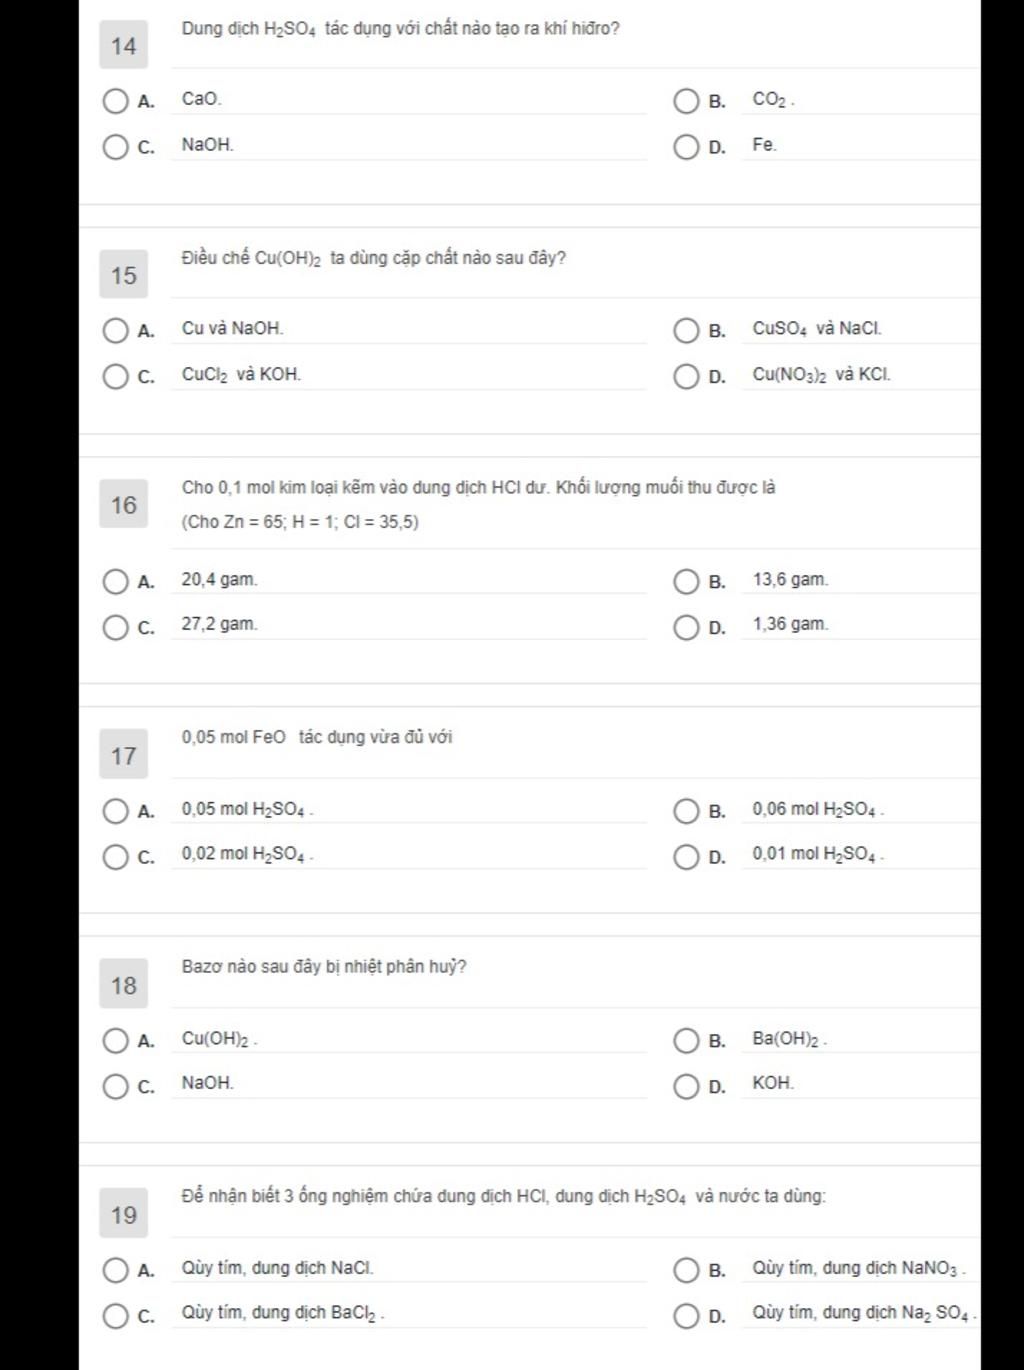Choose '13,6 gam.' for question 16
The height and width of the screenshot is (1370, 1024).
(686, 581)
